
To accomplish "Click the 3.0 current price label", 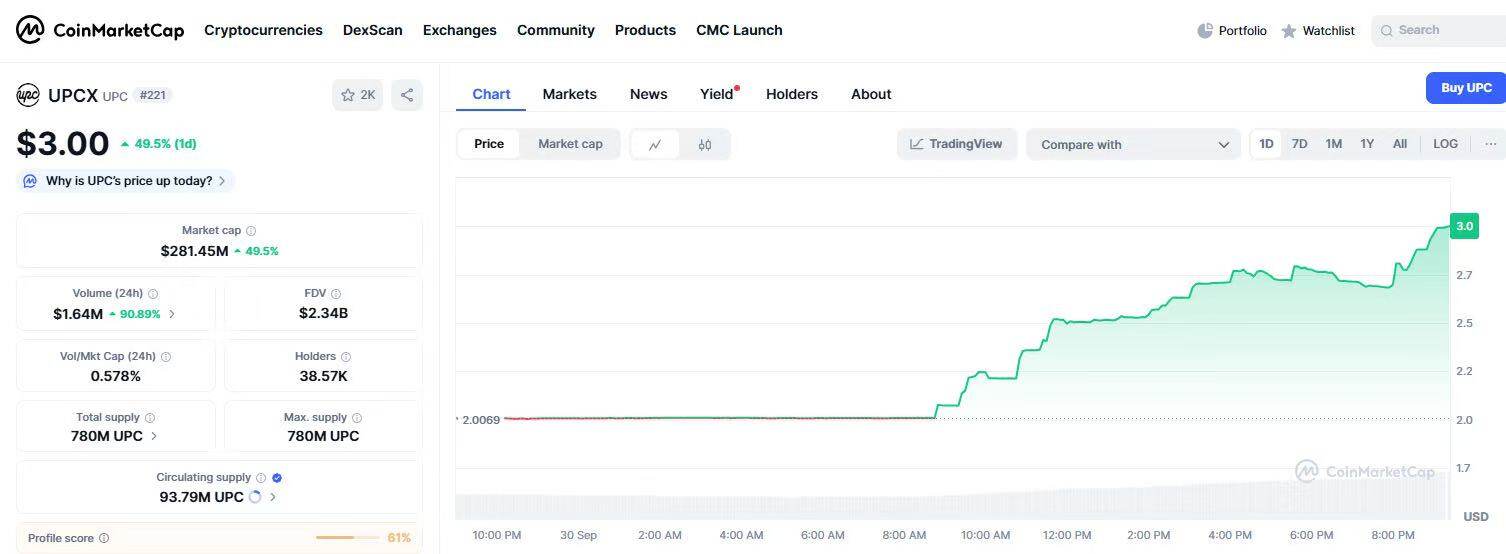I will [x=1464, y=226].
